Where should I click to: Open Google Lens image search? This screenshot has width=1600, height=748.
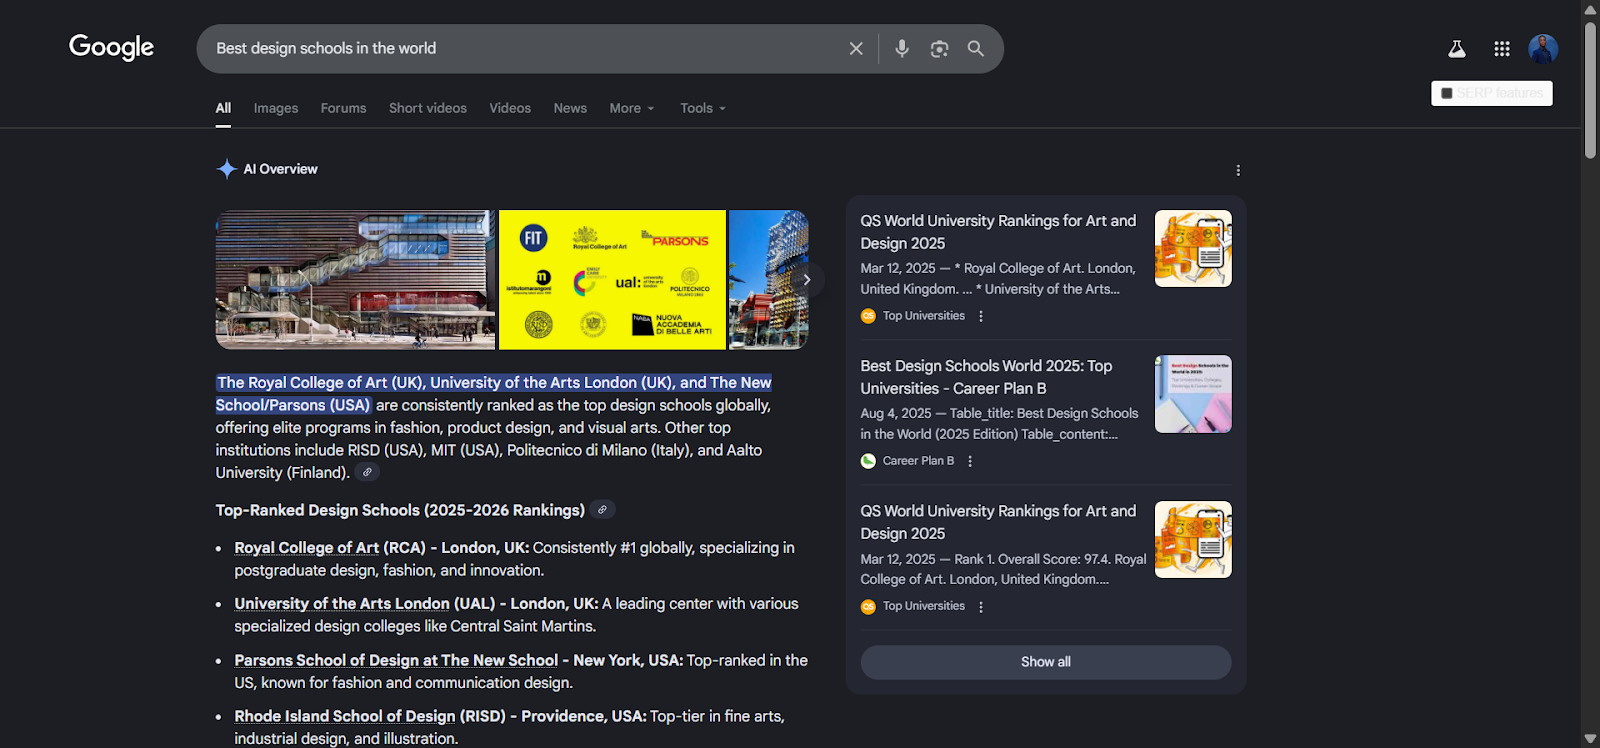[939, 49]
